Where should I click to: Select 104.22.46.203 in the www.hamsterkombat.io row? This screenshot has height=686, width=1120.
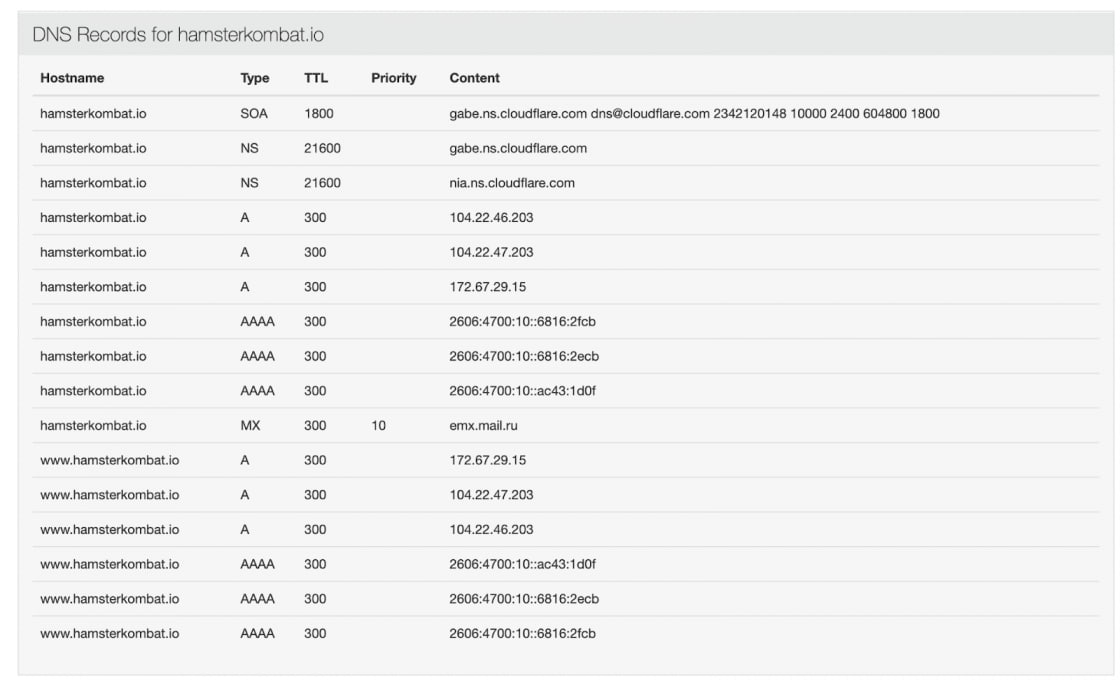[x=491, y=529]
